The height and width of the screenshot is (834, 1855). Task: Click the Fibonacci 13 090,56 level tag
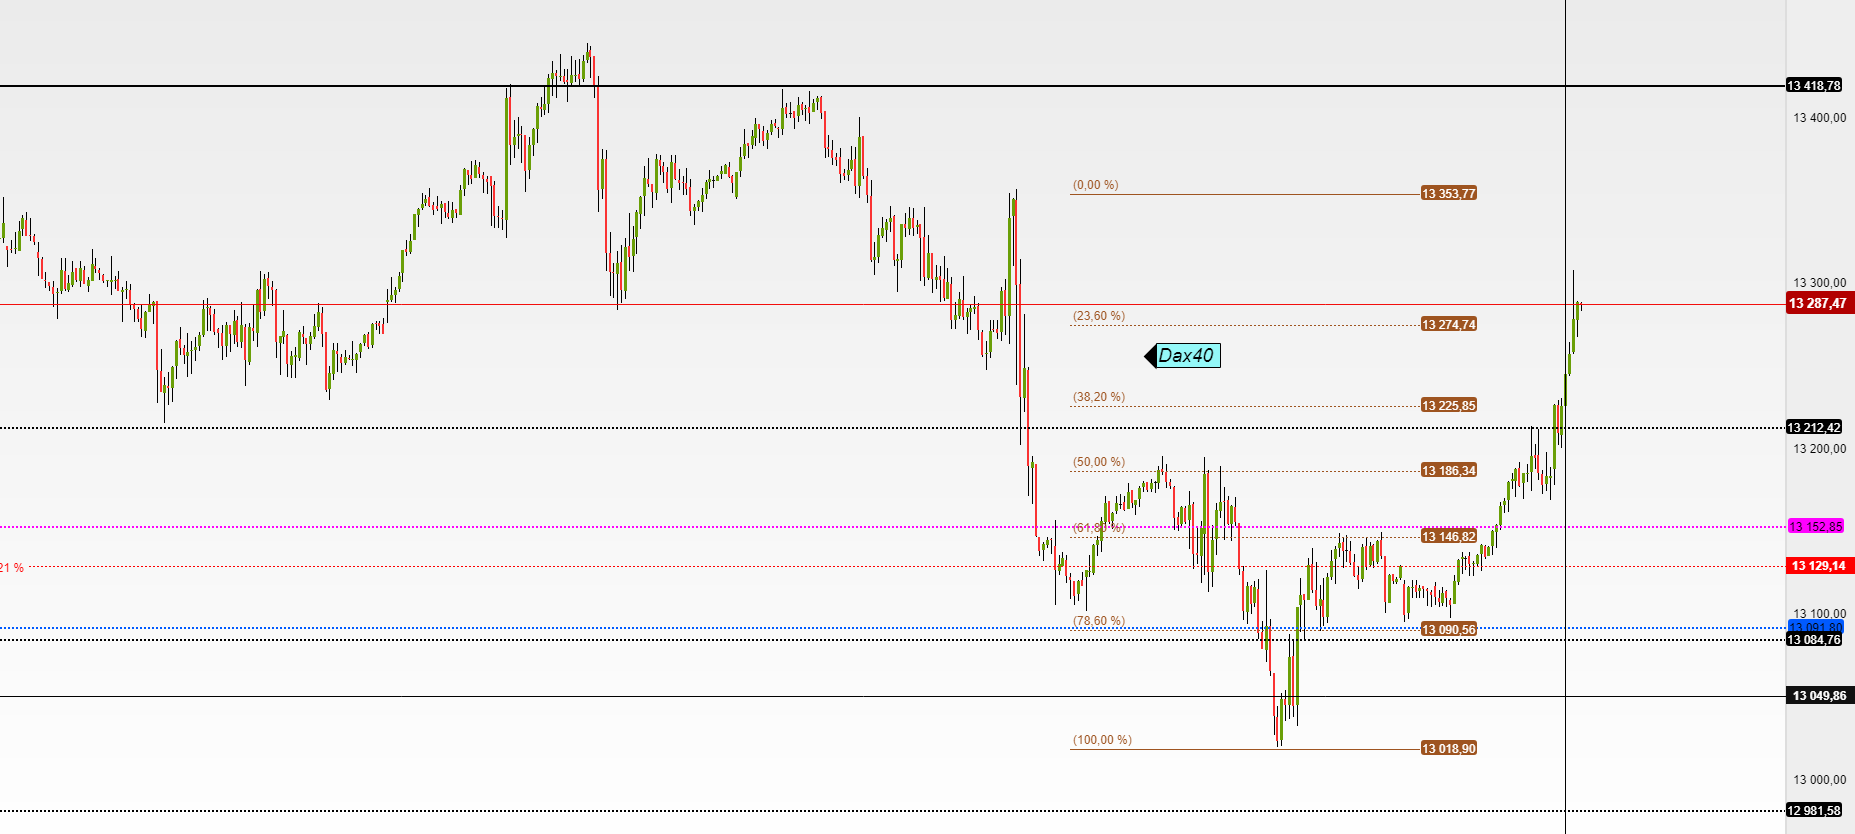pos(1449,629)
